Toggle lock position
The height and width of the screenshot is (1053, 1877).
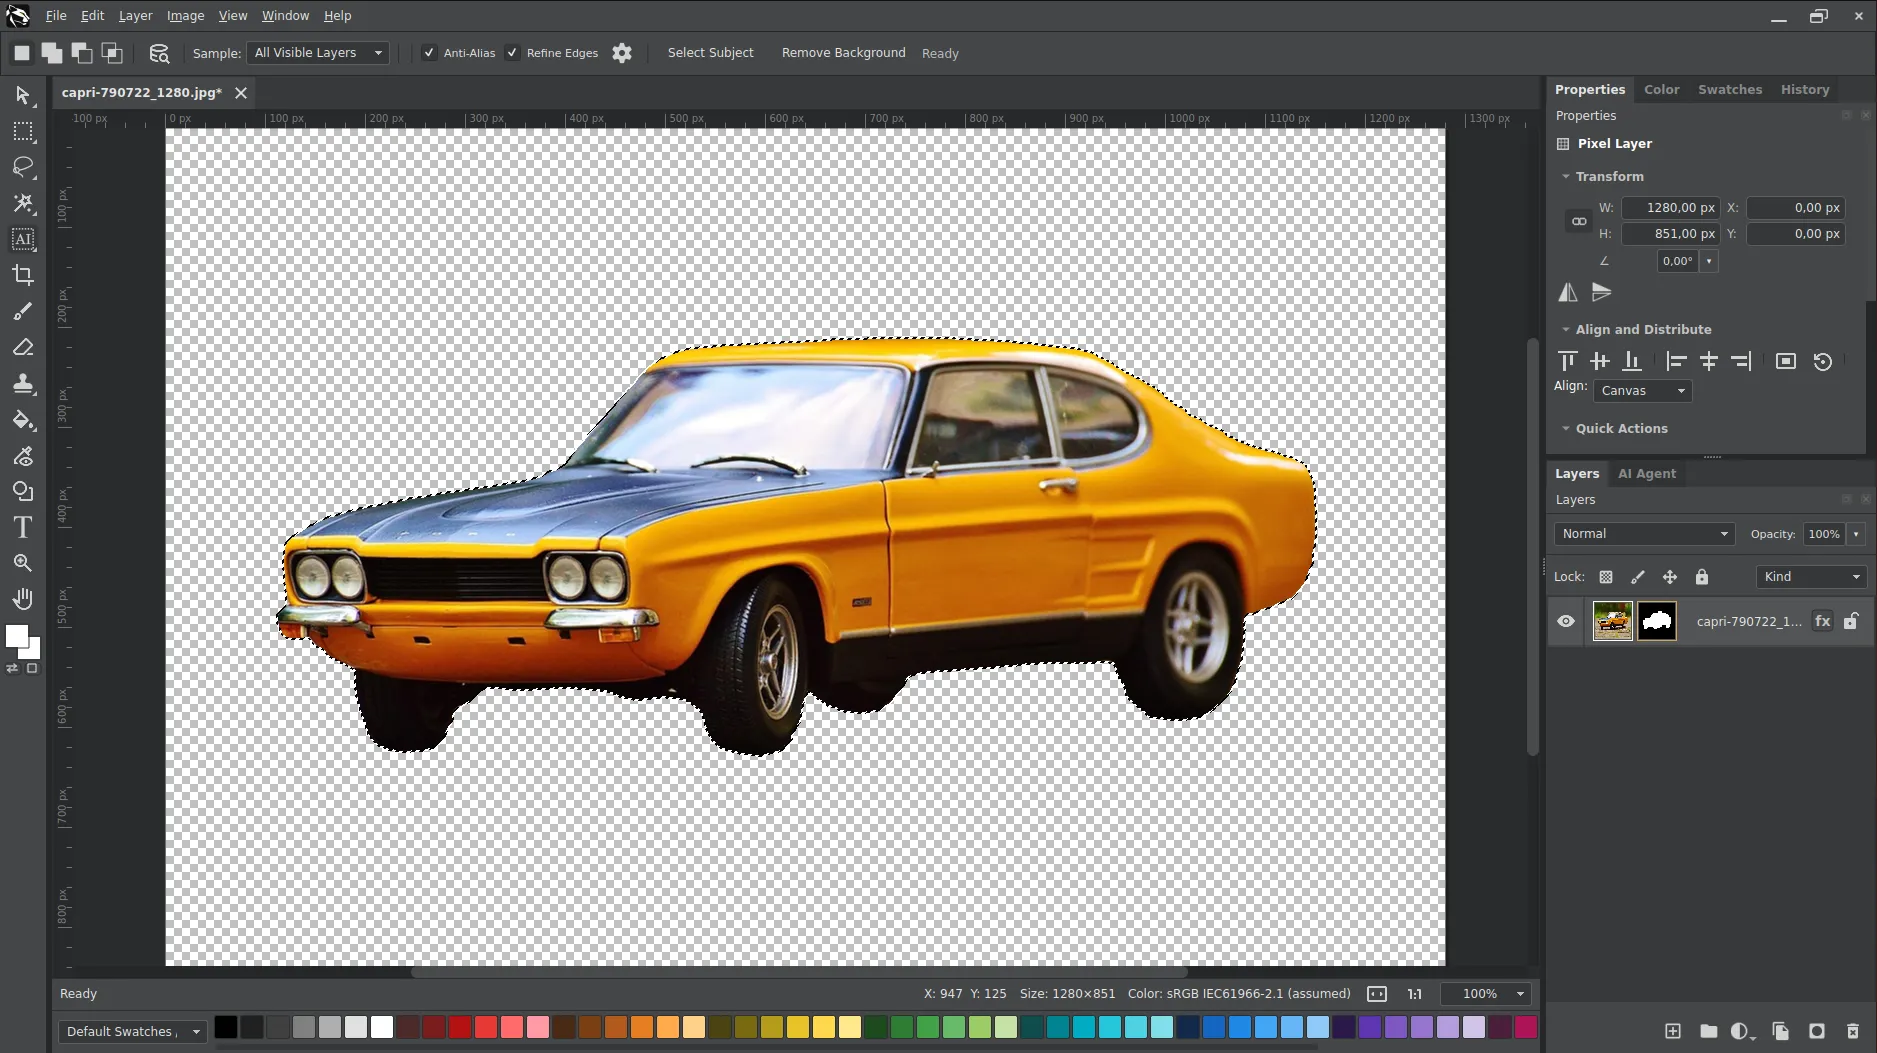click(x=1670, y=577)
